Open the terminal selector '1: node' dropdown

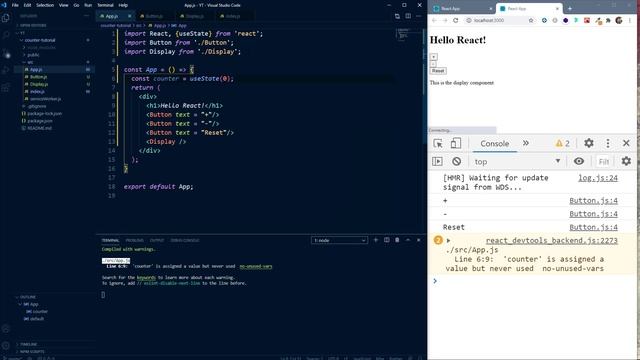click(339, 240)
